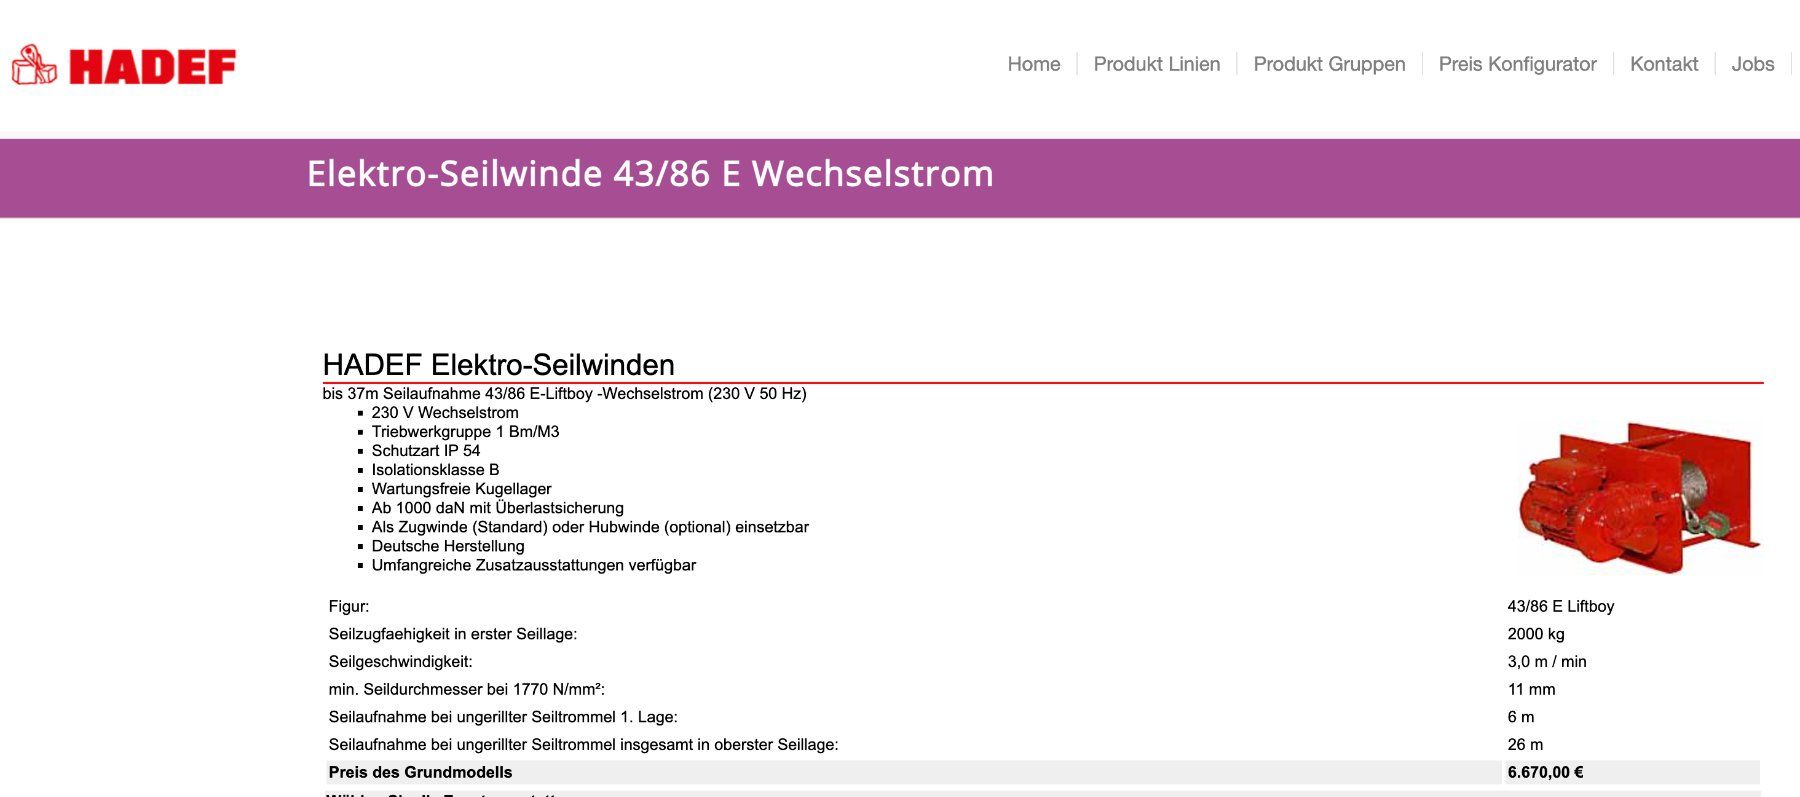Click 'Ab 1000 daN mit Überlastsicherung'
This screenshot has height=797, width=1800.
click(x=497, y=508)
